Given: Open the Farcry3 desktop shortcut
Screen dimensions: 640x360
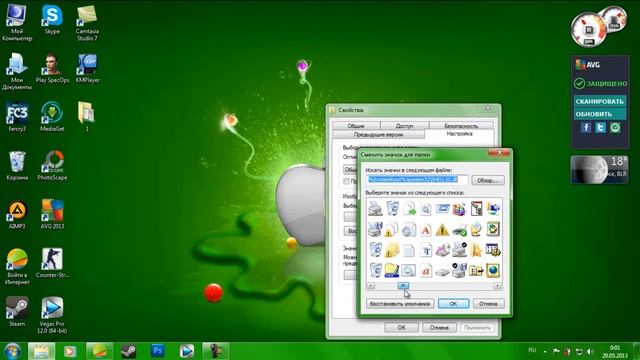Looking at the screenshot, I should click(17, 117).
